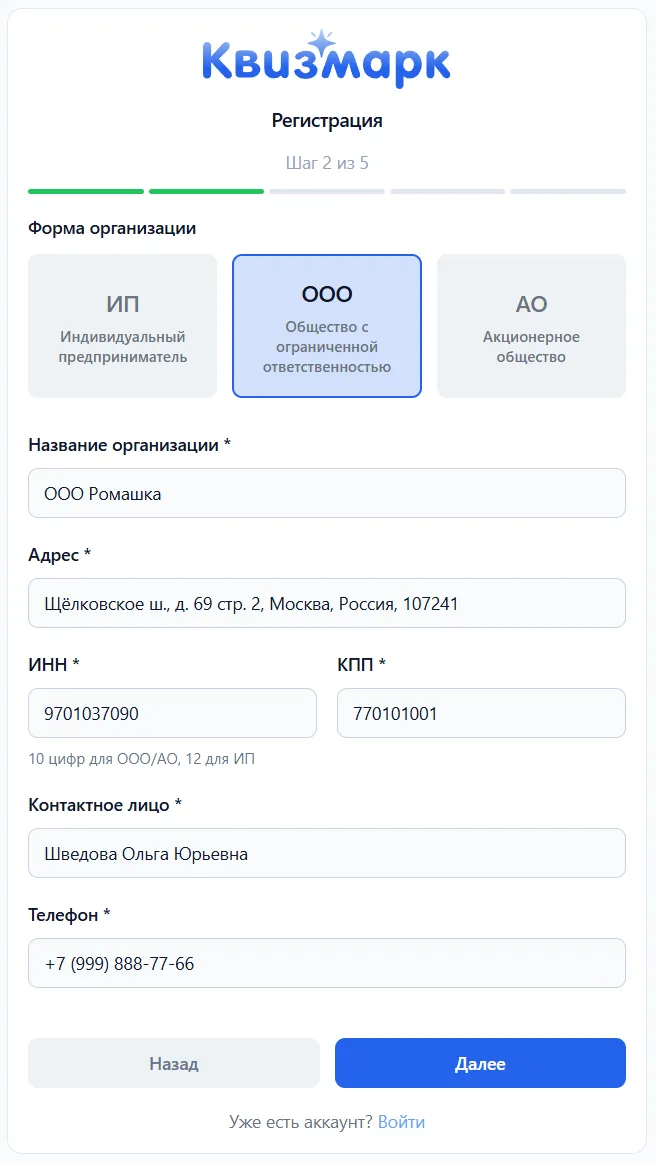656x1165 pixels.
Task: Click the fourth progress step segment
Action: coord(447,192)
